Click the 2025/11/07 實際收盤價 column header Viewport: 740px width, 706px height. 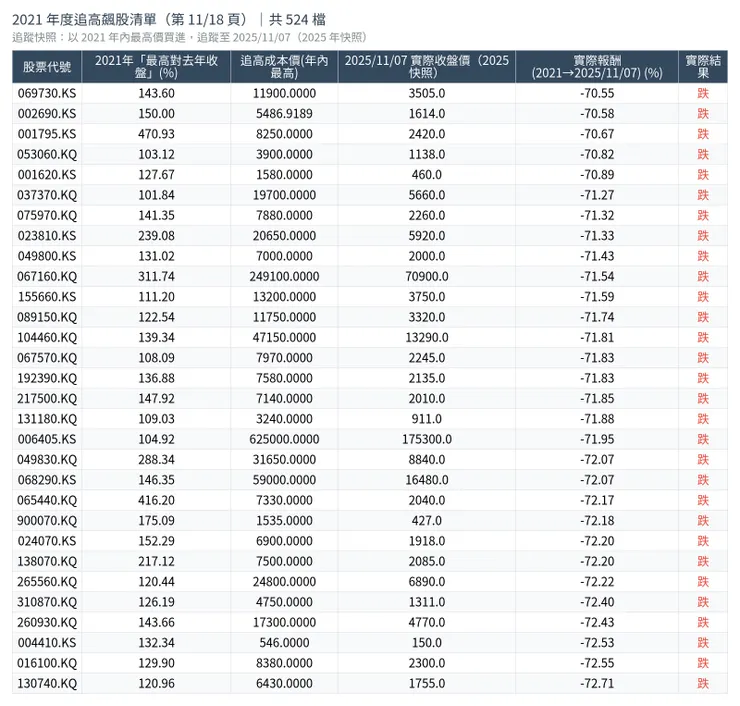tap(427, 67)
